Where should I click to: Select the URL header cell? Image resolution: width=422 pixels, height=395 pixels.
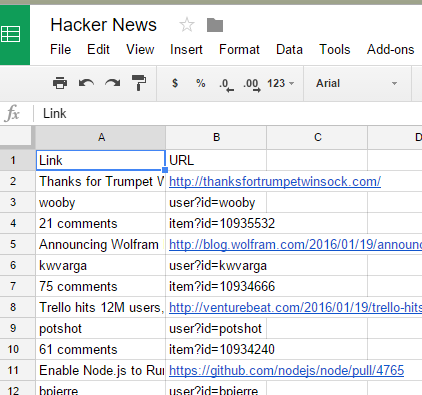click(x=216, y=160)
